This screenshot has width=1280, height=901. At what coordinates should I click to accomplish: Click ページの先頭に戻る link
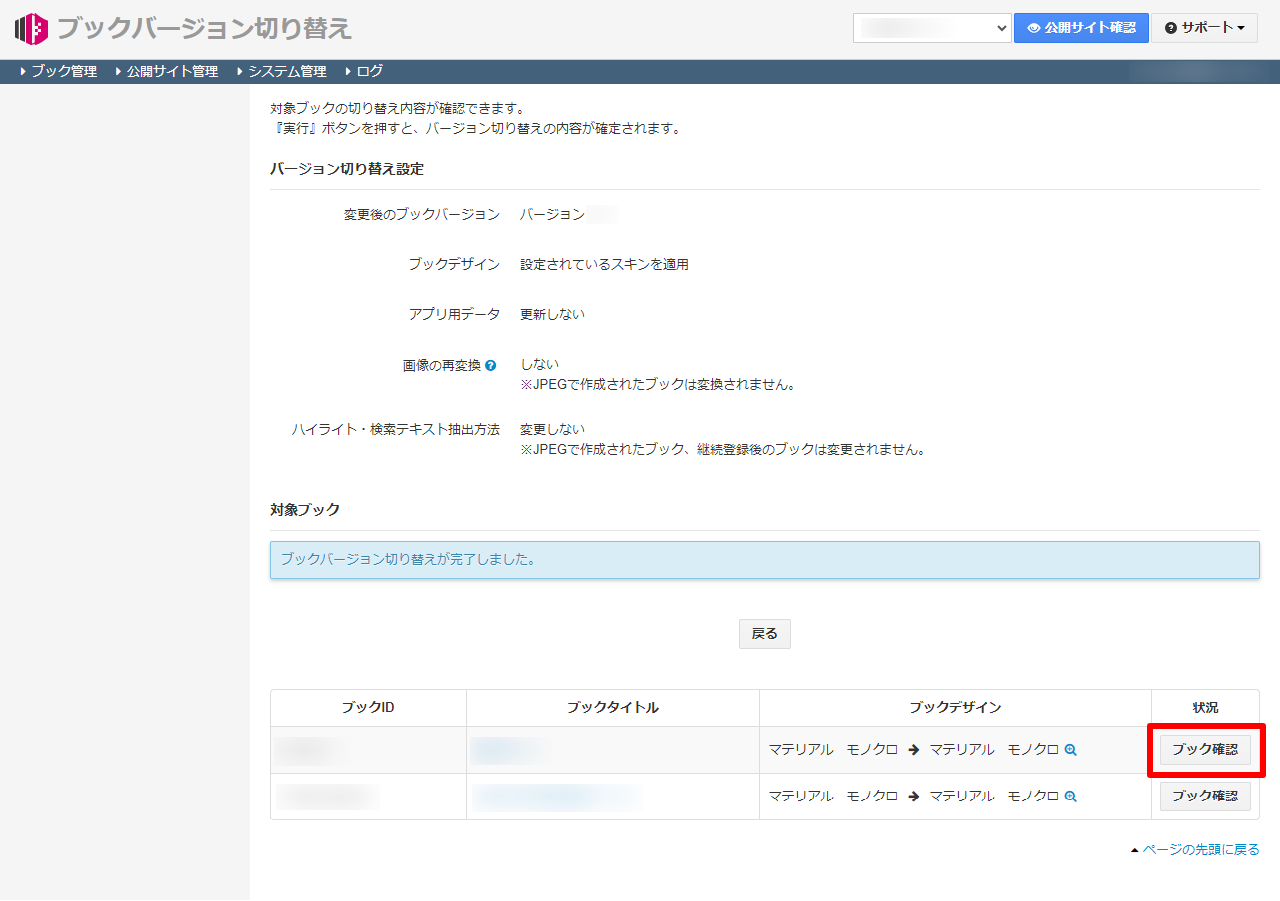(1200, 850)
